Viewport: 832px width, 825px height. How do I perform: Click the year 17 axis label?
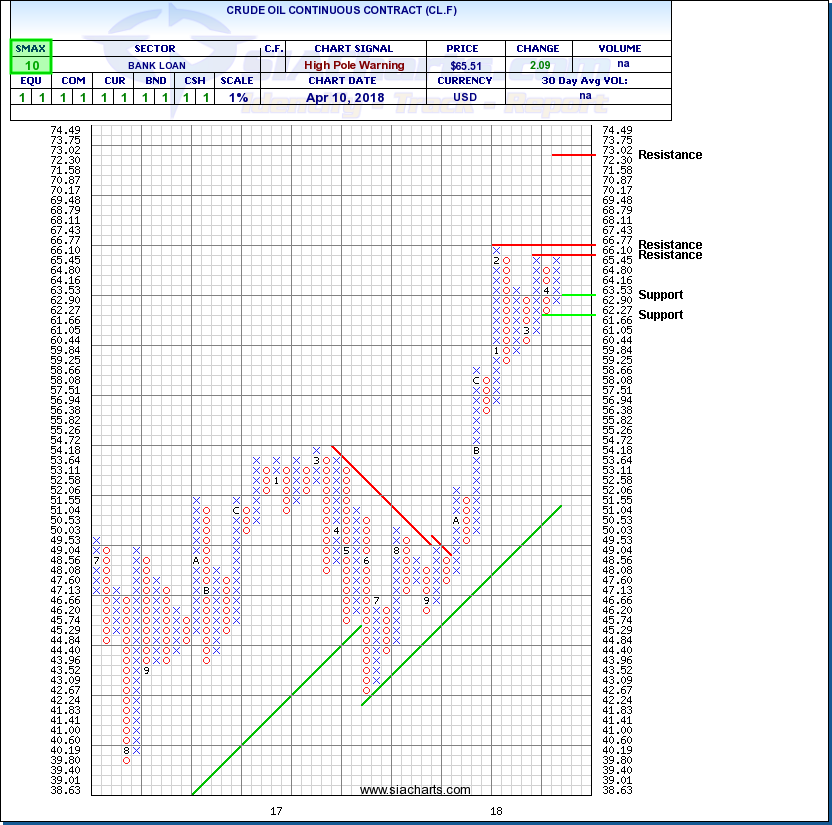pos(277,810)
